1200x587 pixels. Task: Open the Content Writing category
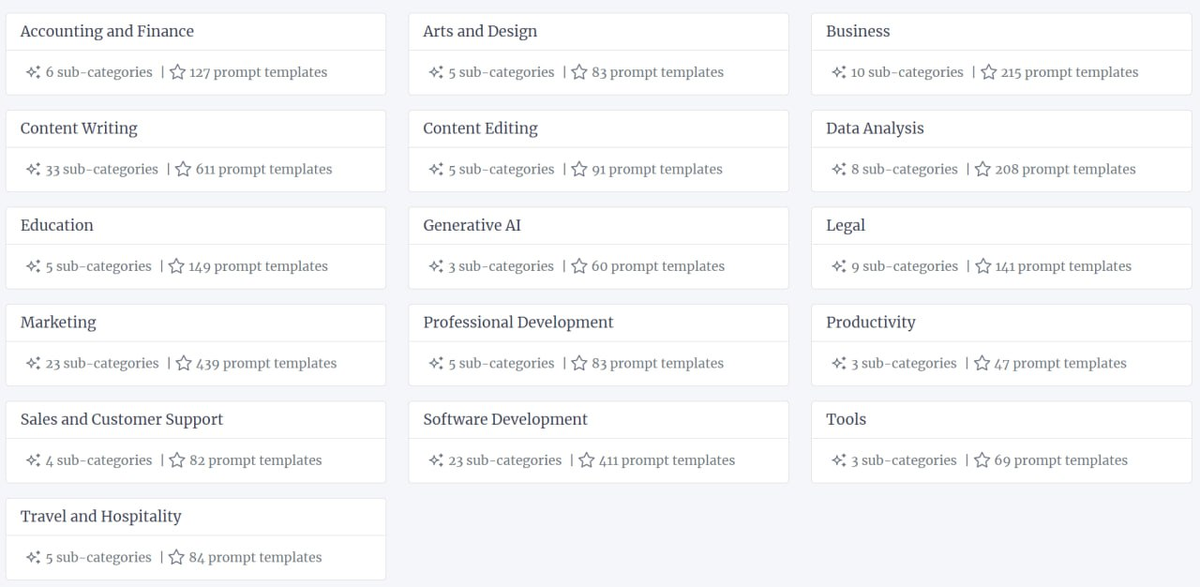(79, 128)
